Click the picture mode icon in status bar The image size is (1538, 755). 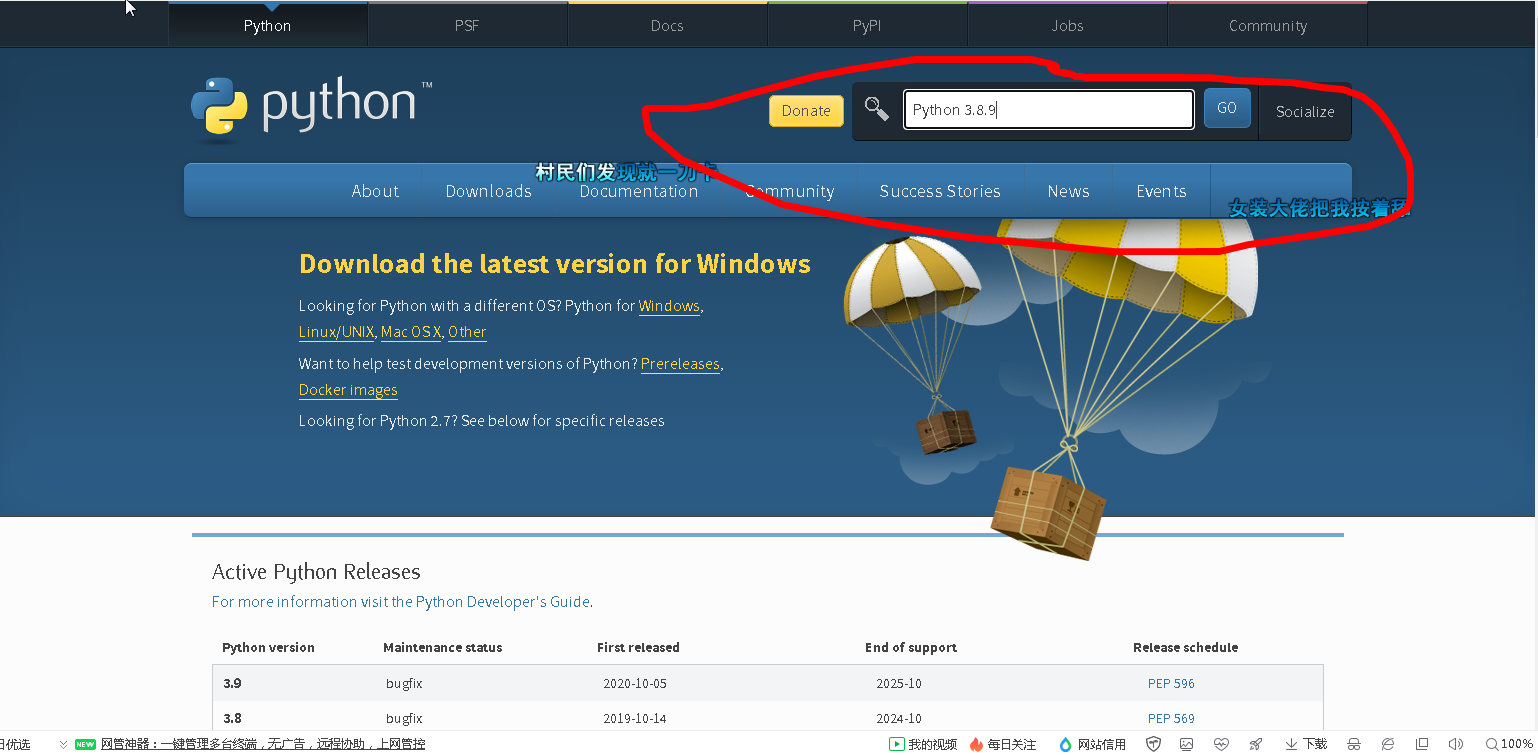coord(1186,744)
